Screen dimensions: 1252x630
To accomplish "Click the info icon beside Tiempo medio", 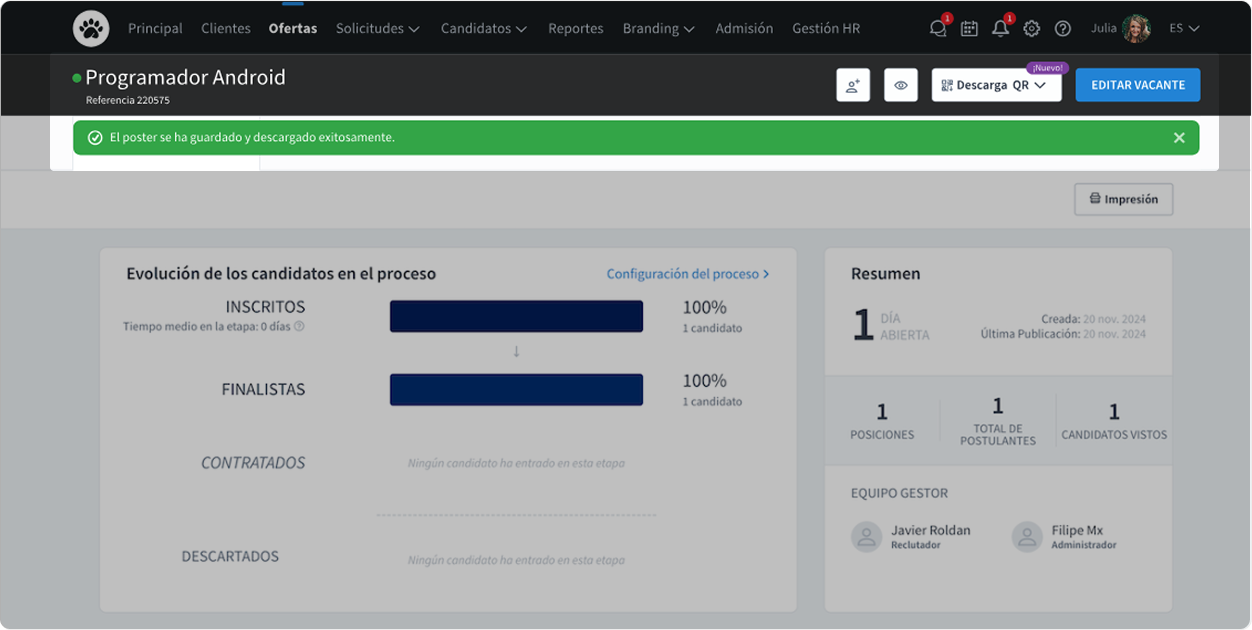I will click(x=299, y=326).
